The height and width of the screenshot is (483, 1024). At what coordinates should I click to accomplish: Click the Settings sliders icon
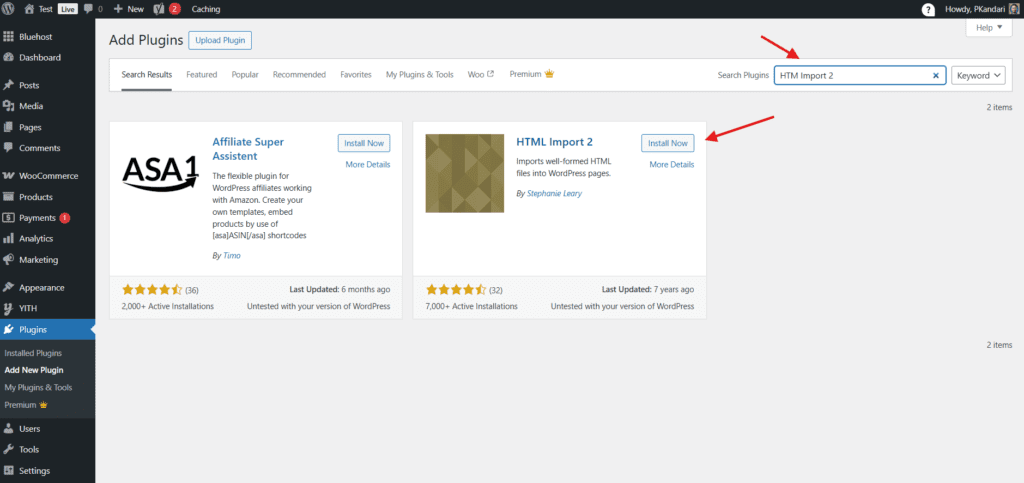click(8, 471)
